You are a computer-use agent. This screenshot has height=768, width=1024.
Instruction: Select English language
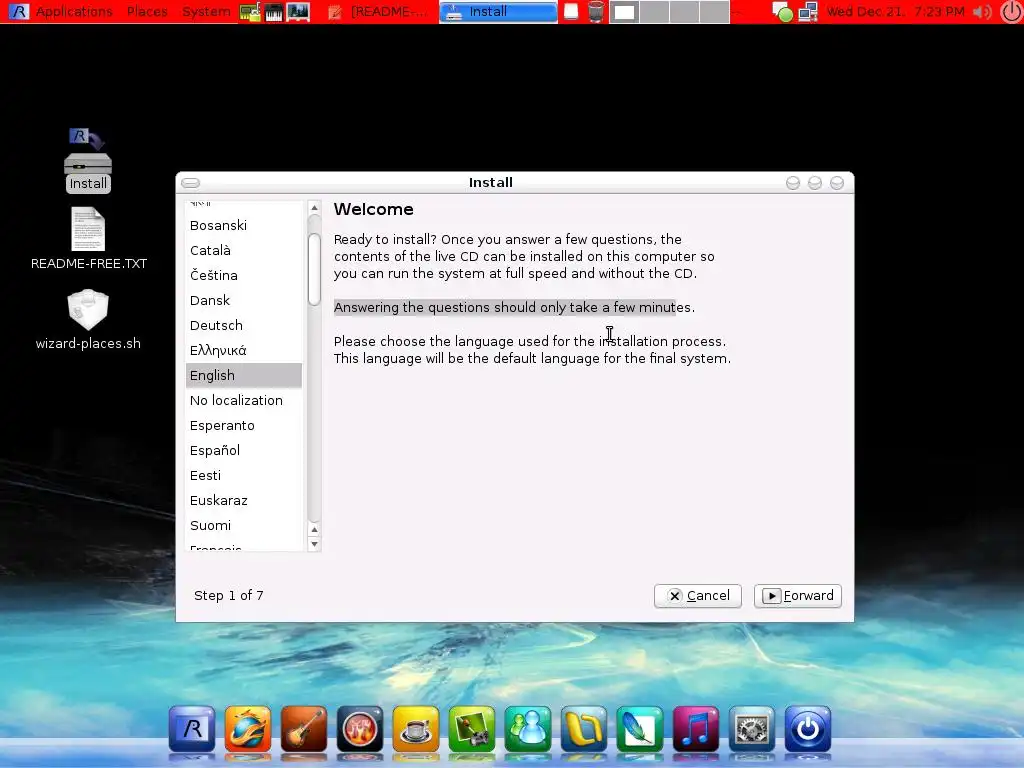244,376
